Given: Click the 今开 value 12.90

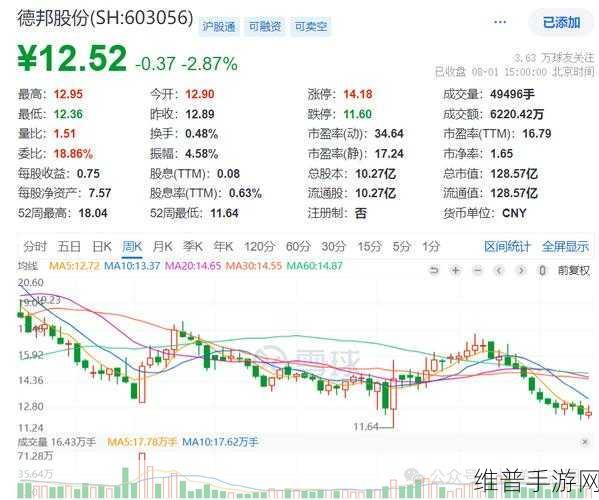Looking at the screenshot, I should [200, 94].
